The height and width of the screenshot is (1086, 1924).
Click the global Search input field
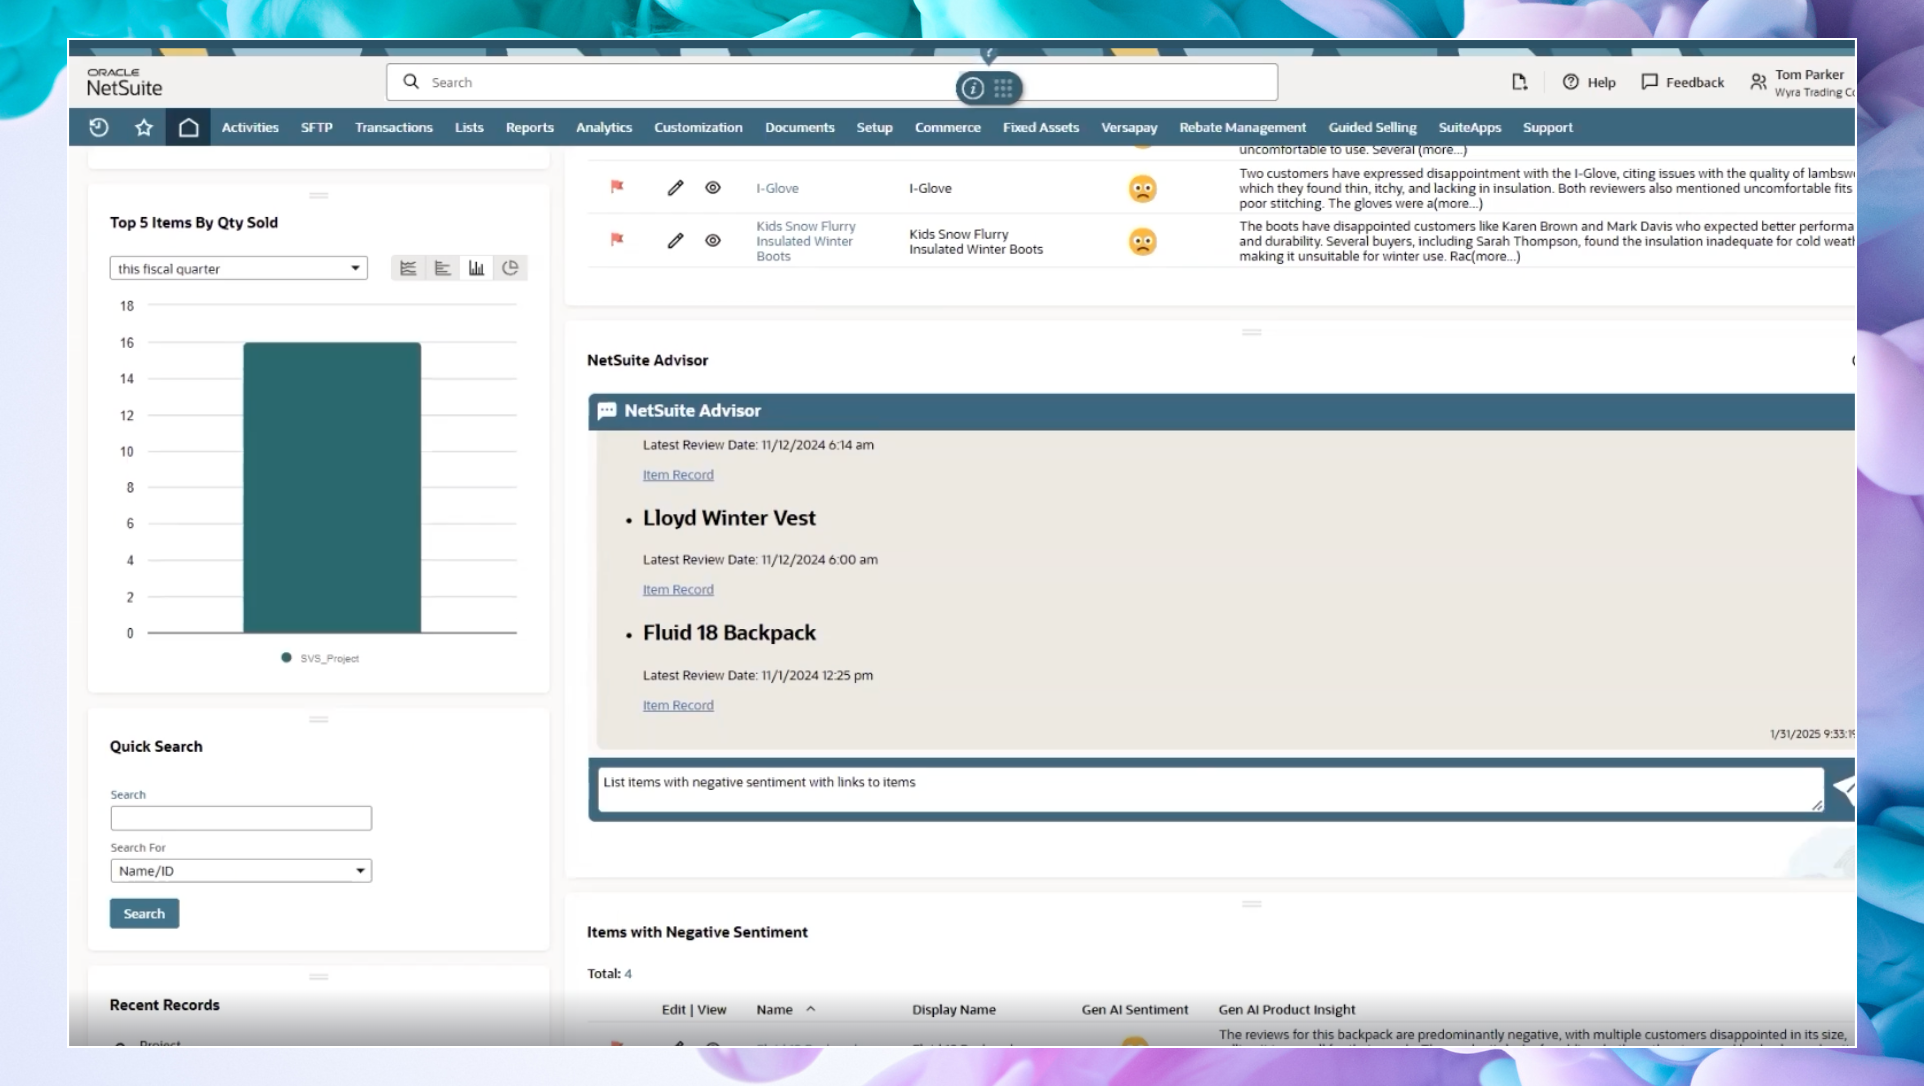click(832, 82)
